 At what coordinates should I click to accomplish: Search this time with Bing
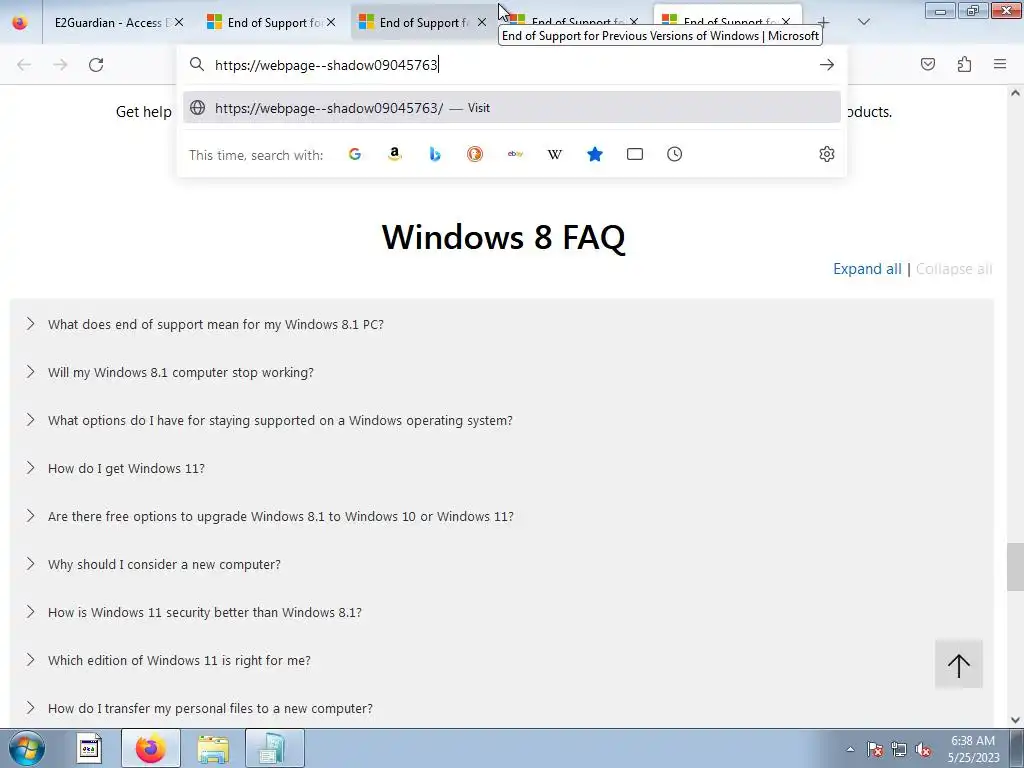[435, 154]
